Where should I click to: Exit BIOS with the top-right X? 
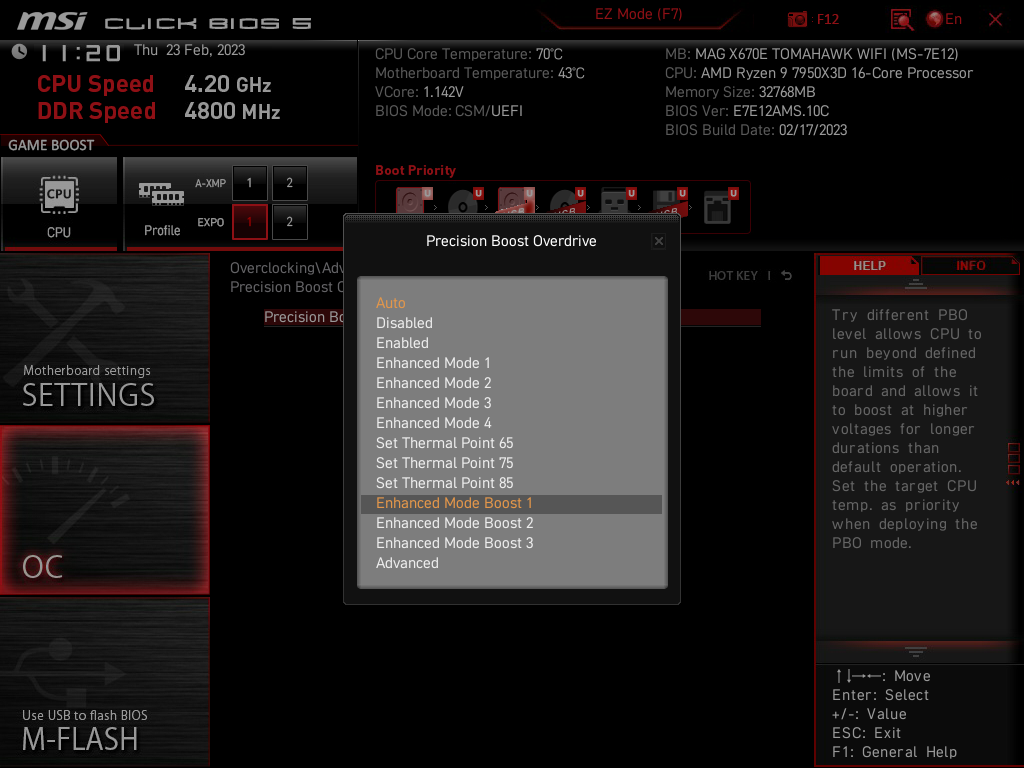(x=995, y=20)
